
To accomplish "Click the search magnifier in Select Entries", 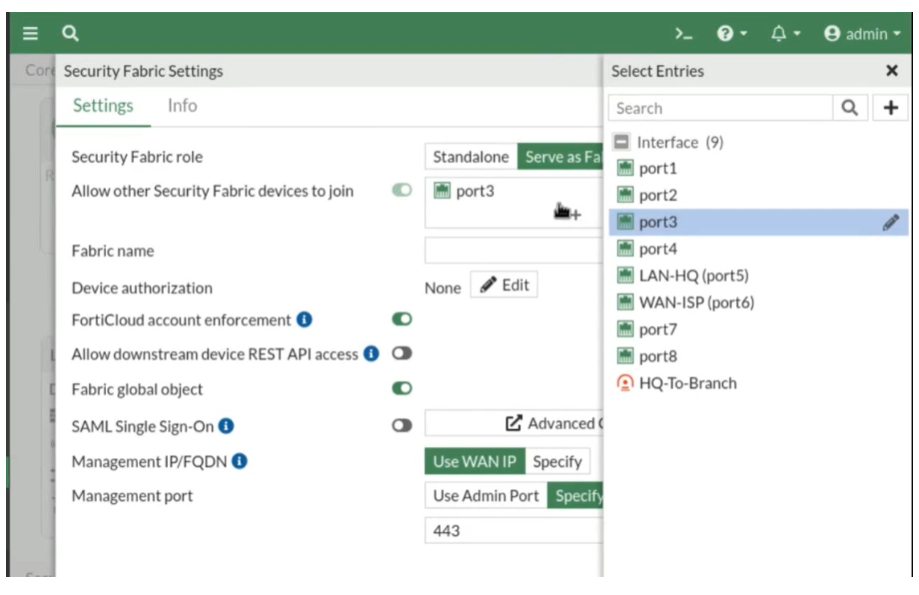I will pyautogui.click(x=849, y=108).
